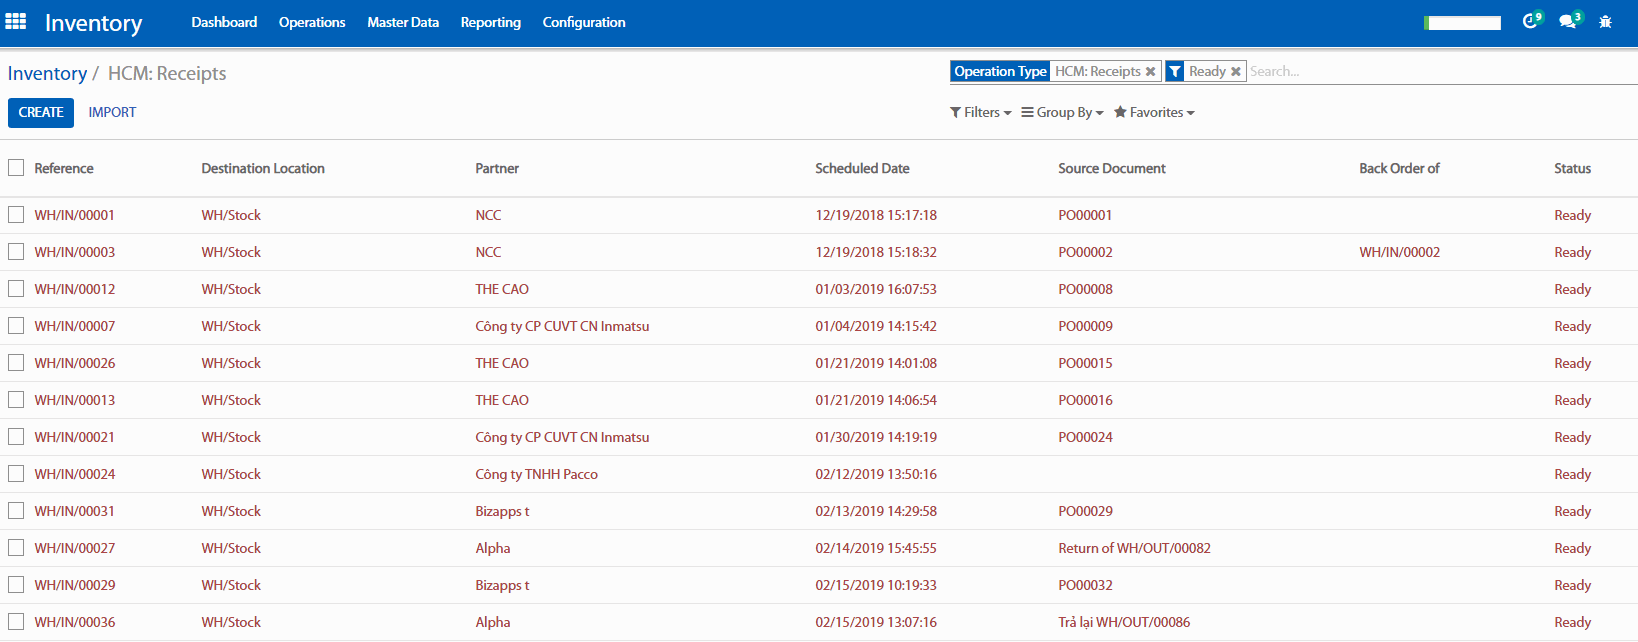The width and height of the screenshot is (1638, 642).
Task: Open the Master Data menu
Action: pos(403,22)
